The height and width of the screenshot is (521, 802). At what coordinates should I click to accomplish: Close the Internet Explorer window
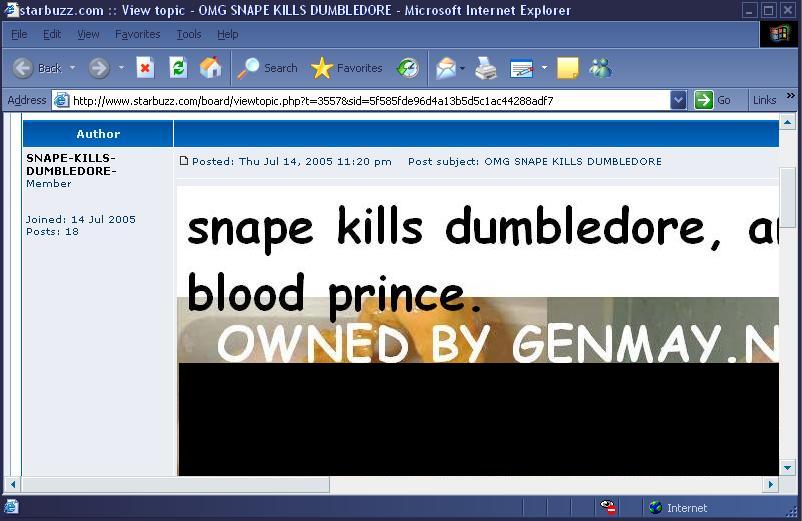point(788,10)
